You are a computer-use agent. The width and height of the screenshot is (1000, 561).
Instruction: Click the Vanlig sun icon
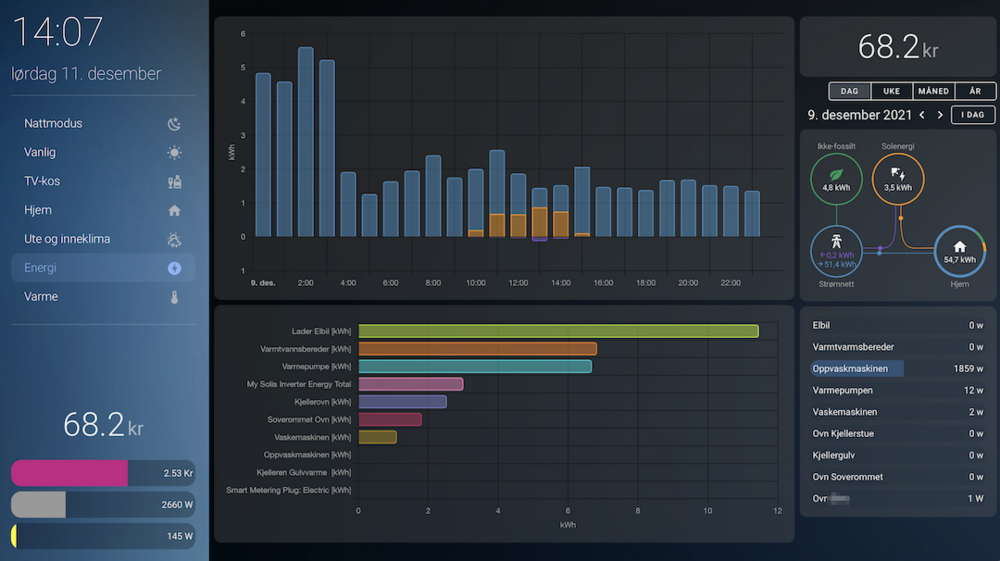[x=174, y=153]
